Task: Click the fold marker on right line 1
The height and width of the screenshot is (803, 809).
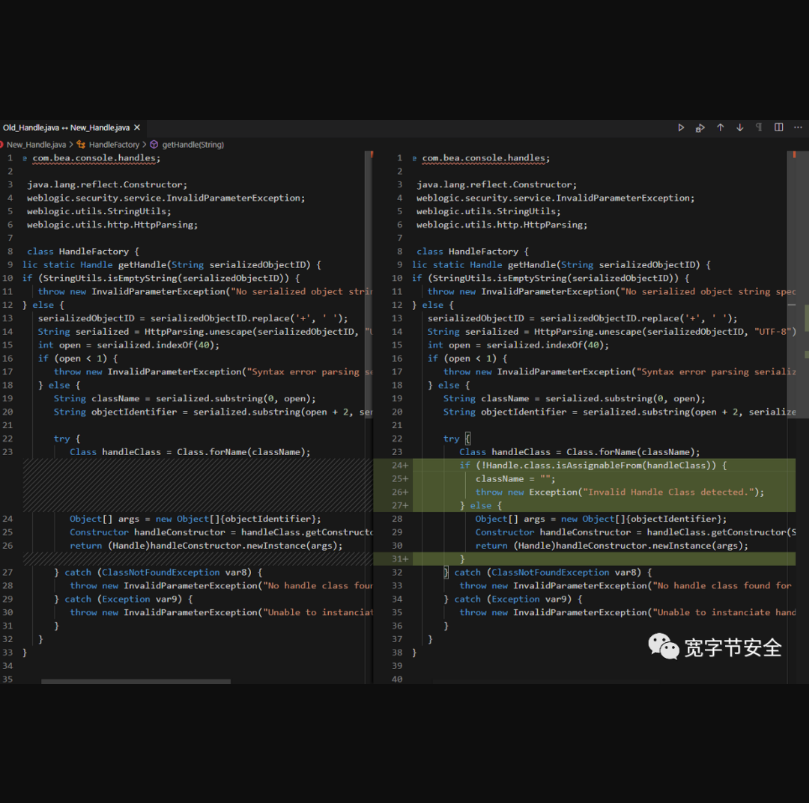Action: [x=415, y=158]
